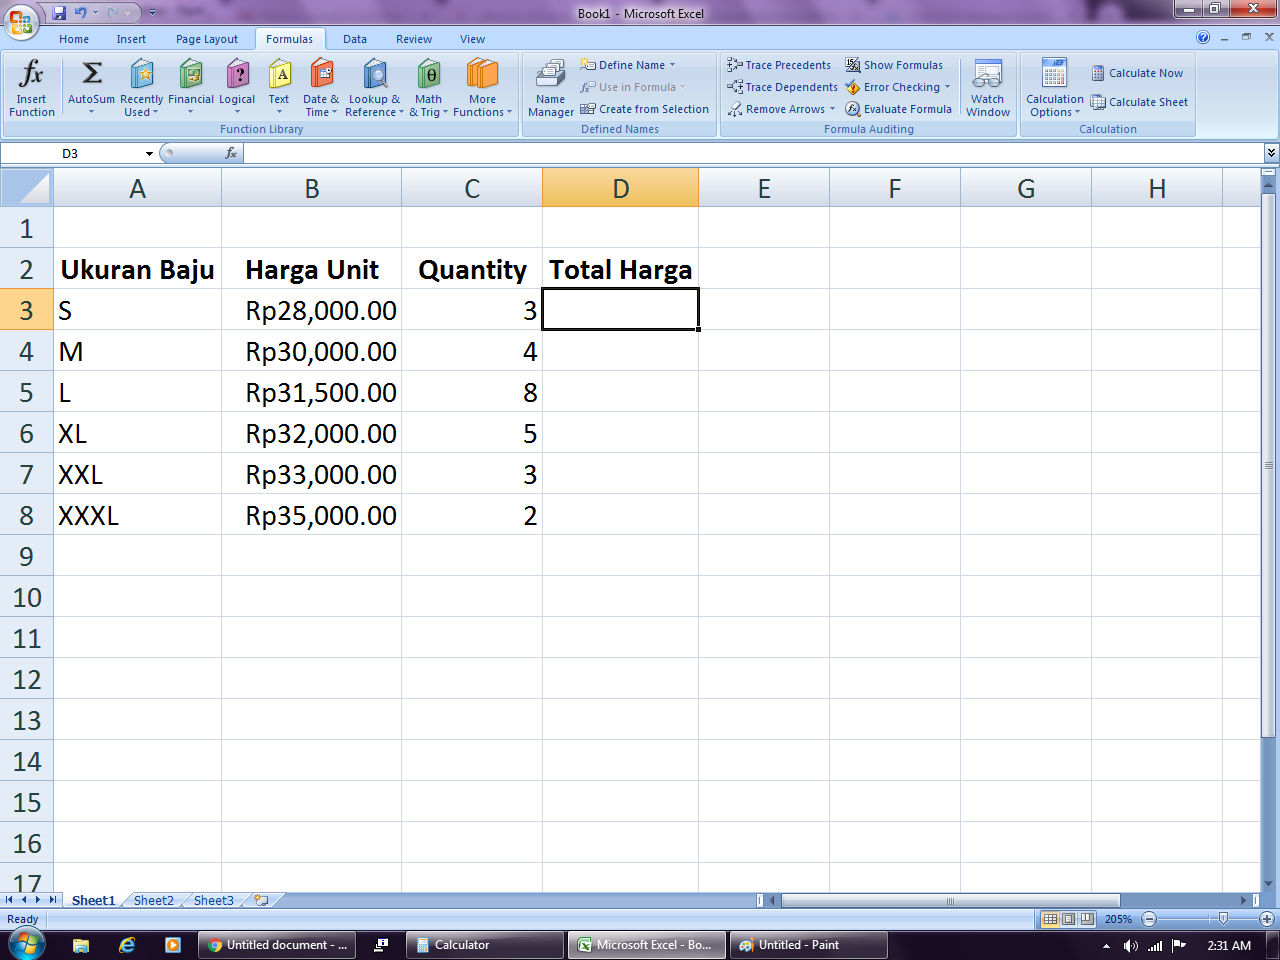
Task: Toggle Show Formulas on
Action: 895,64
